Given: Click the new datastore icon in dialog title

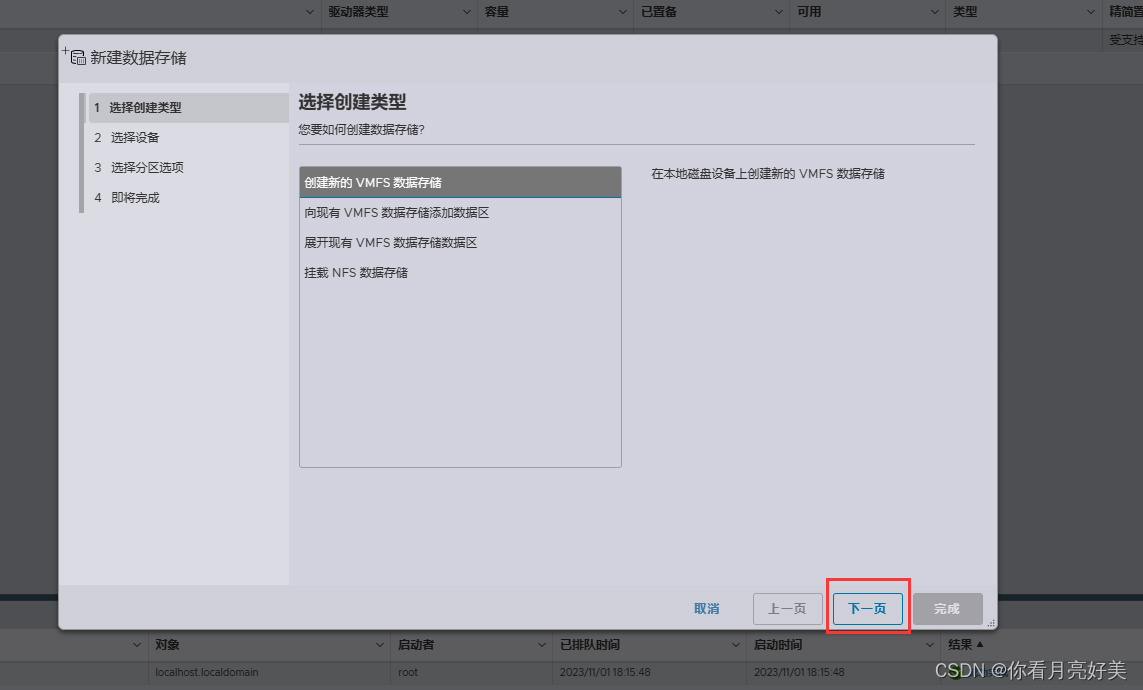Looking at the screenshot, I should coord(74,56).
